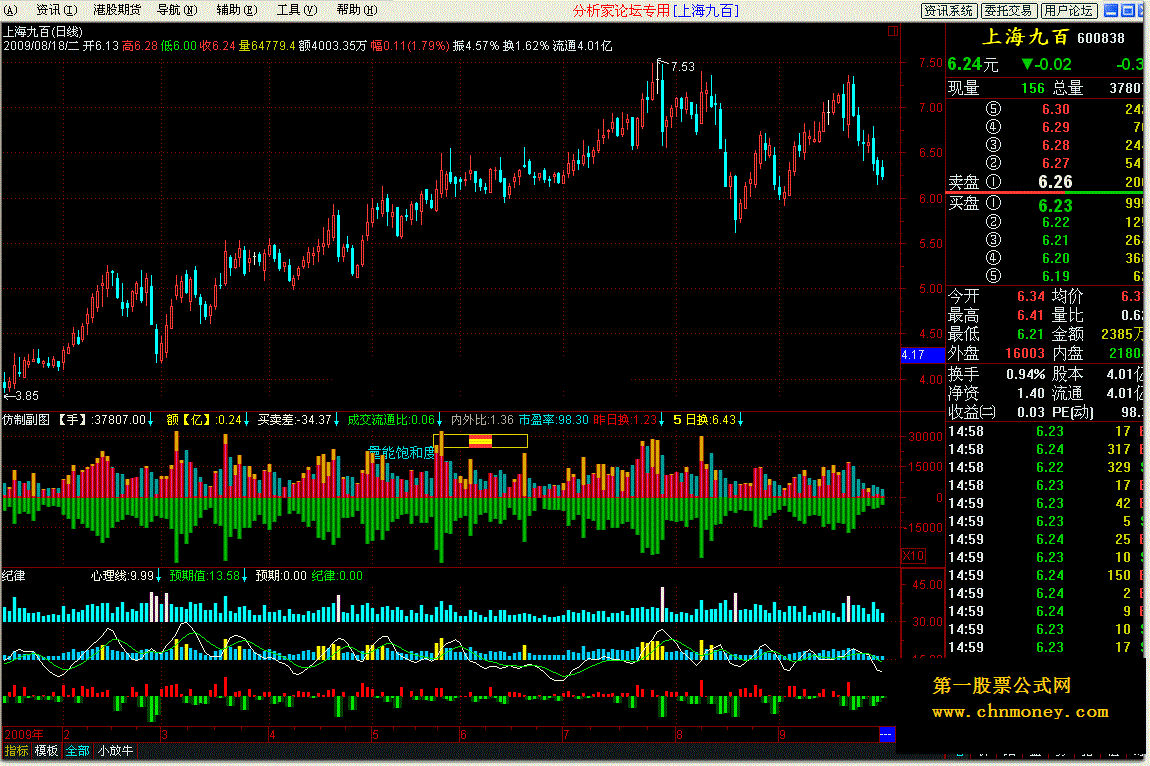Click the 用户论坛 button
This screenshot has height=766, width=1150.
(x=1069, y=10)
